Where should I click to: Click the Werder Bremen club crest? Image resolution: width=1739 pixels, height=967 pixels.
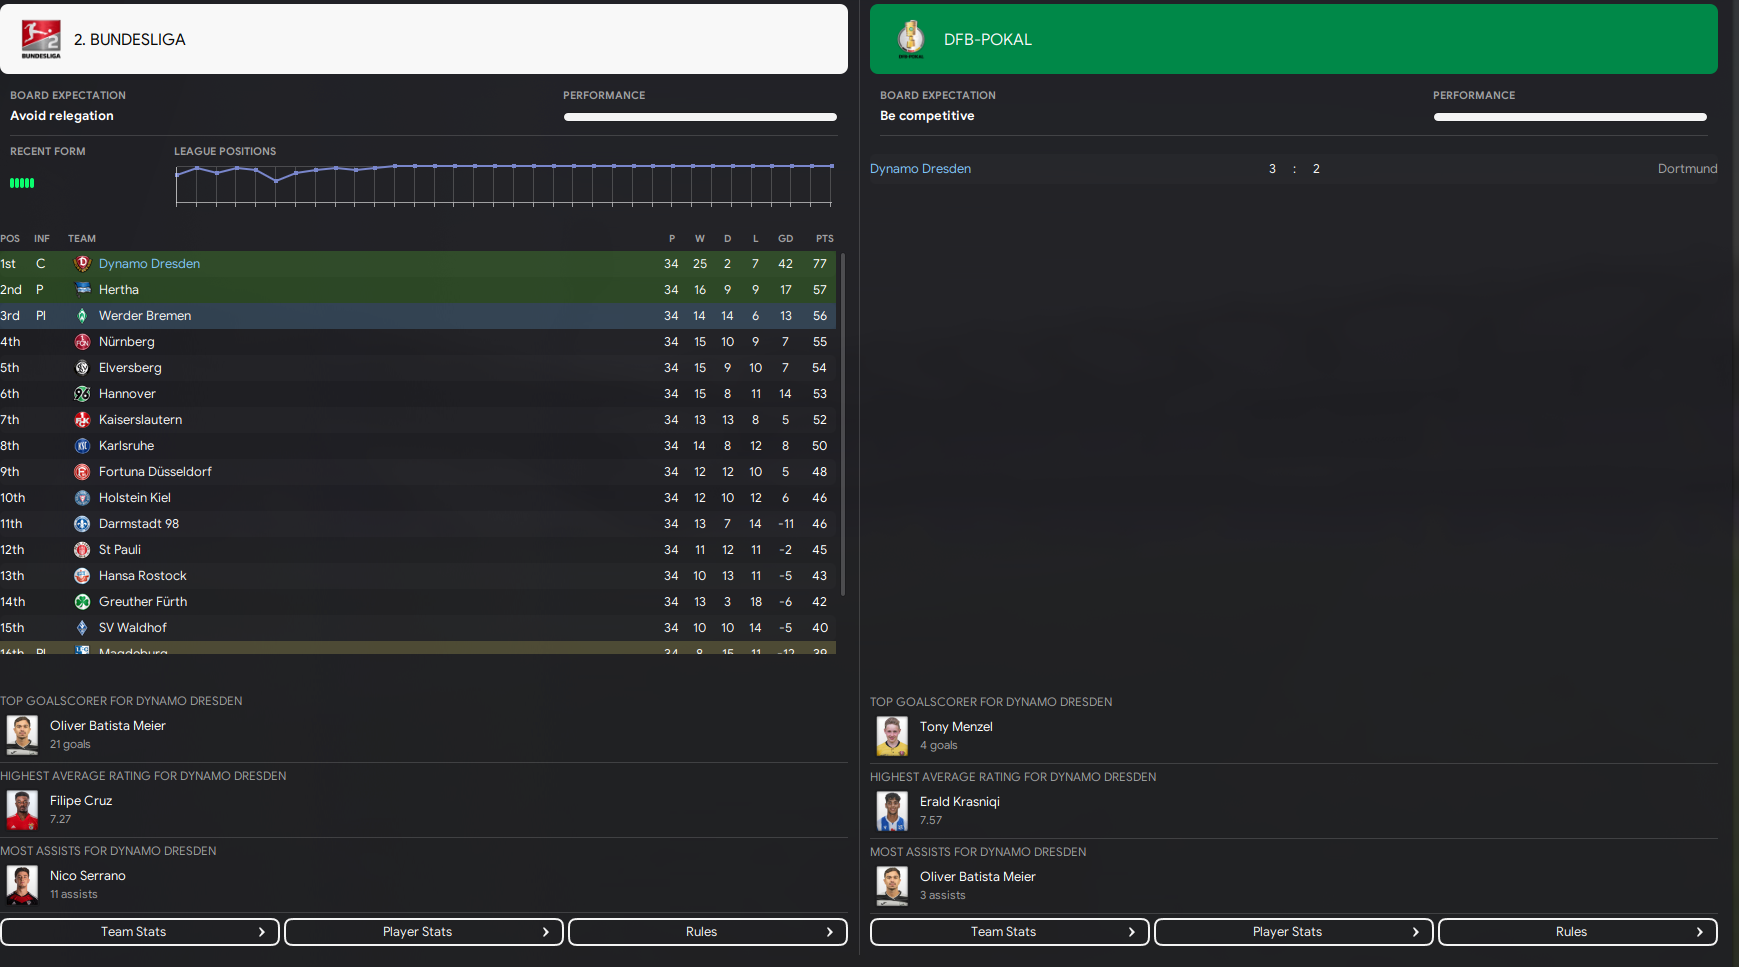pyautogui.click(x=82, y=316)
